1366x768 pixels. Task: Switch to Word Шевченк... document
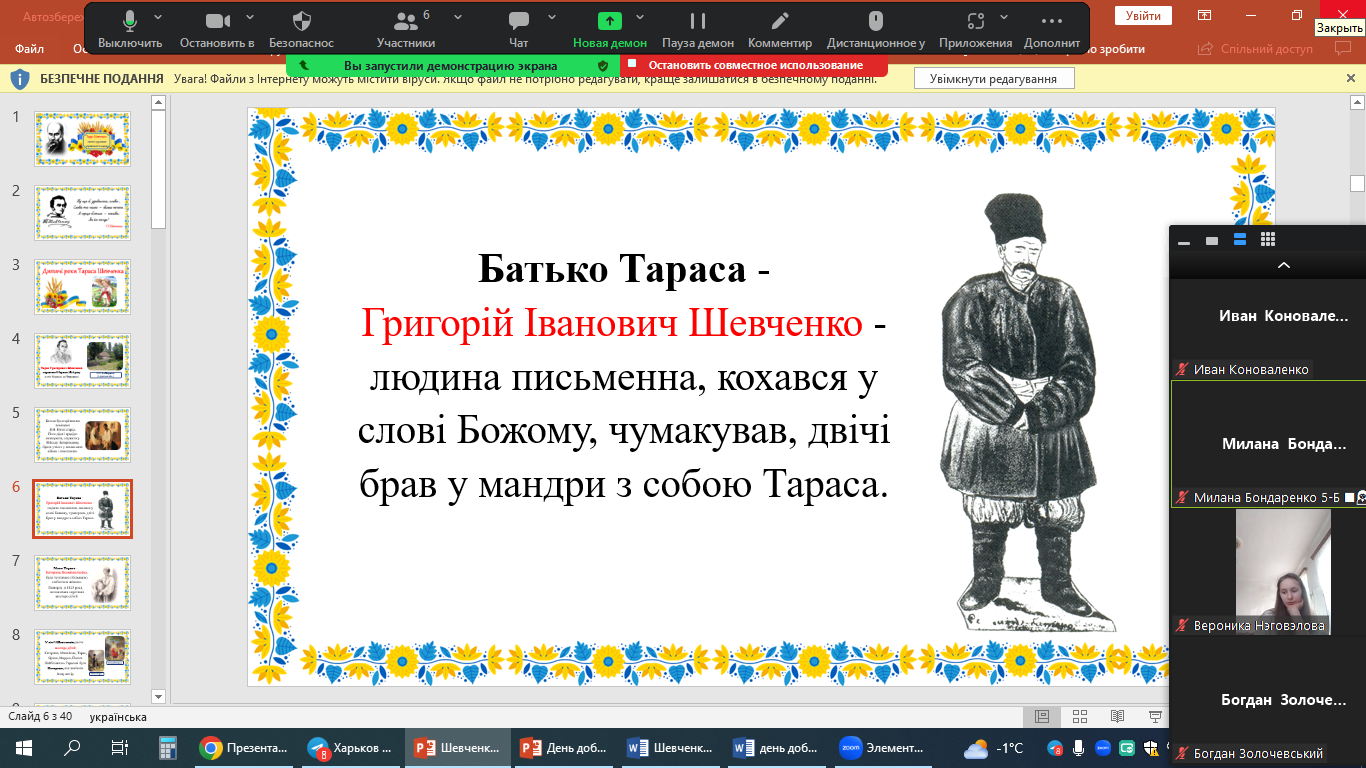tap(669, 748)
